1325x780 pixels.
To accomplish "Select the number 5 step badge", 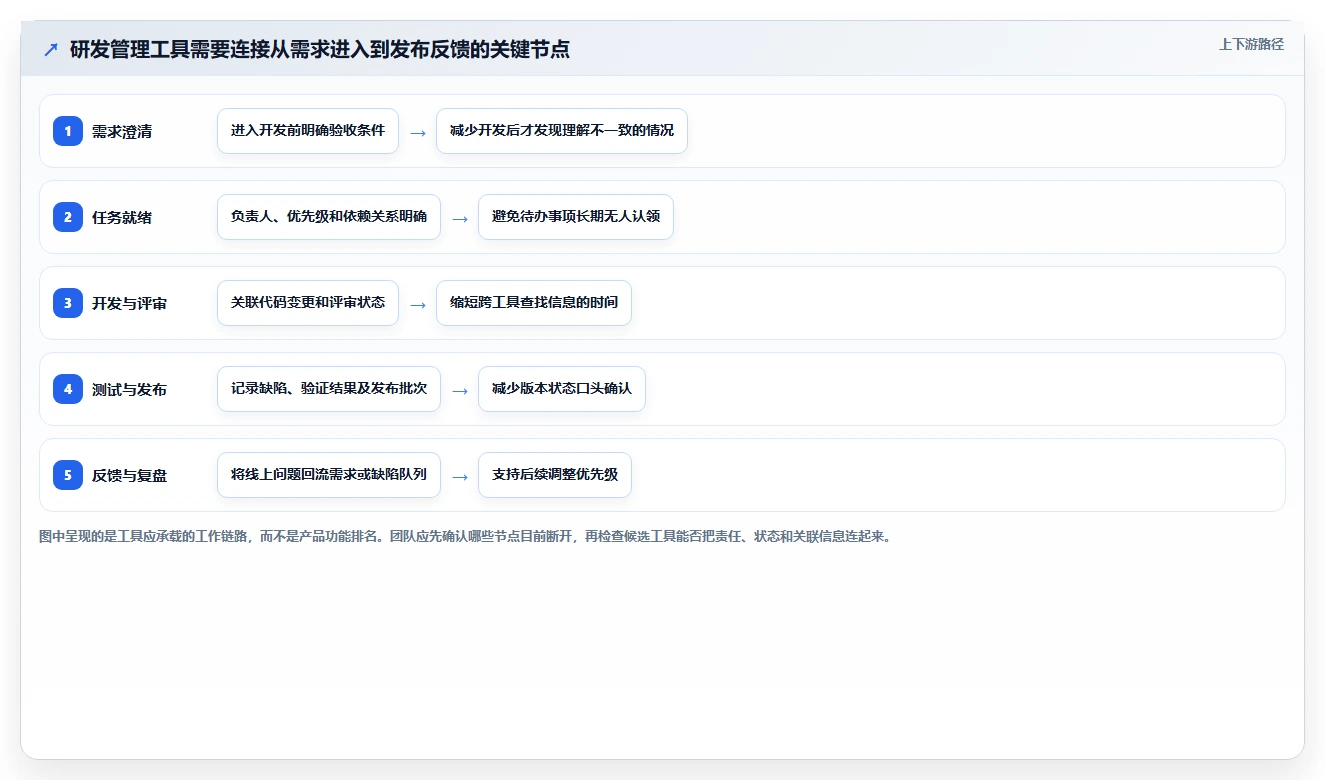I will 68,475.
